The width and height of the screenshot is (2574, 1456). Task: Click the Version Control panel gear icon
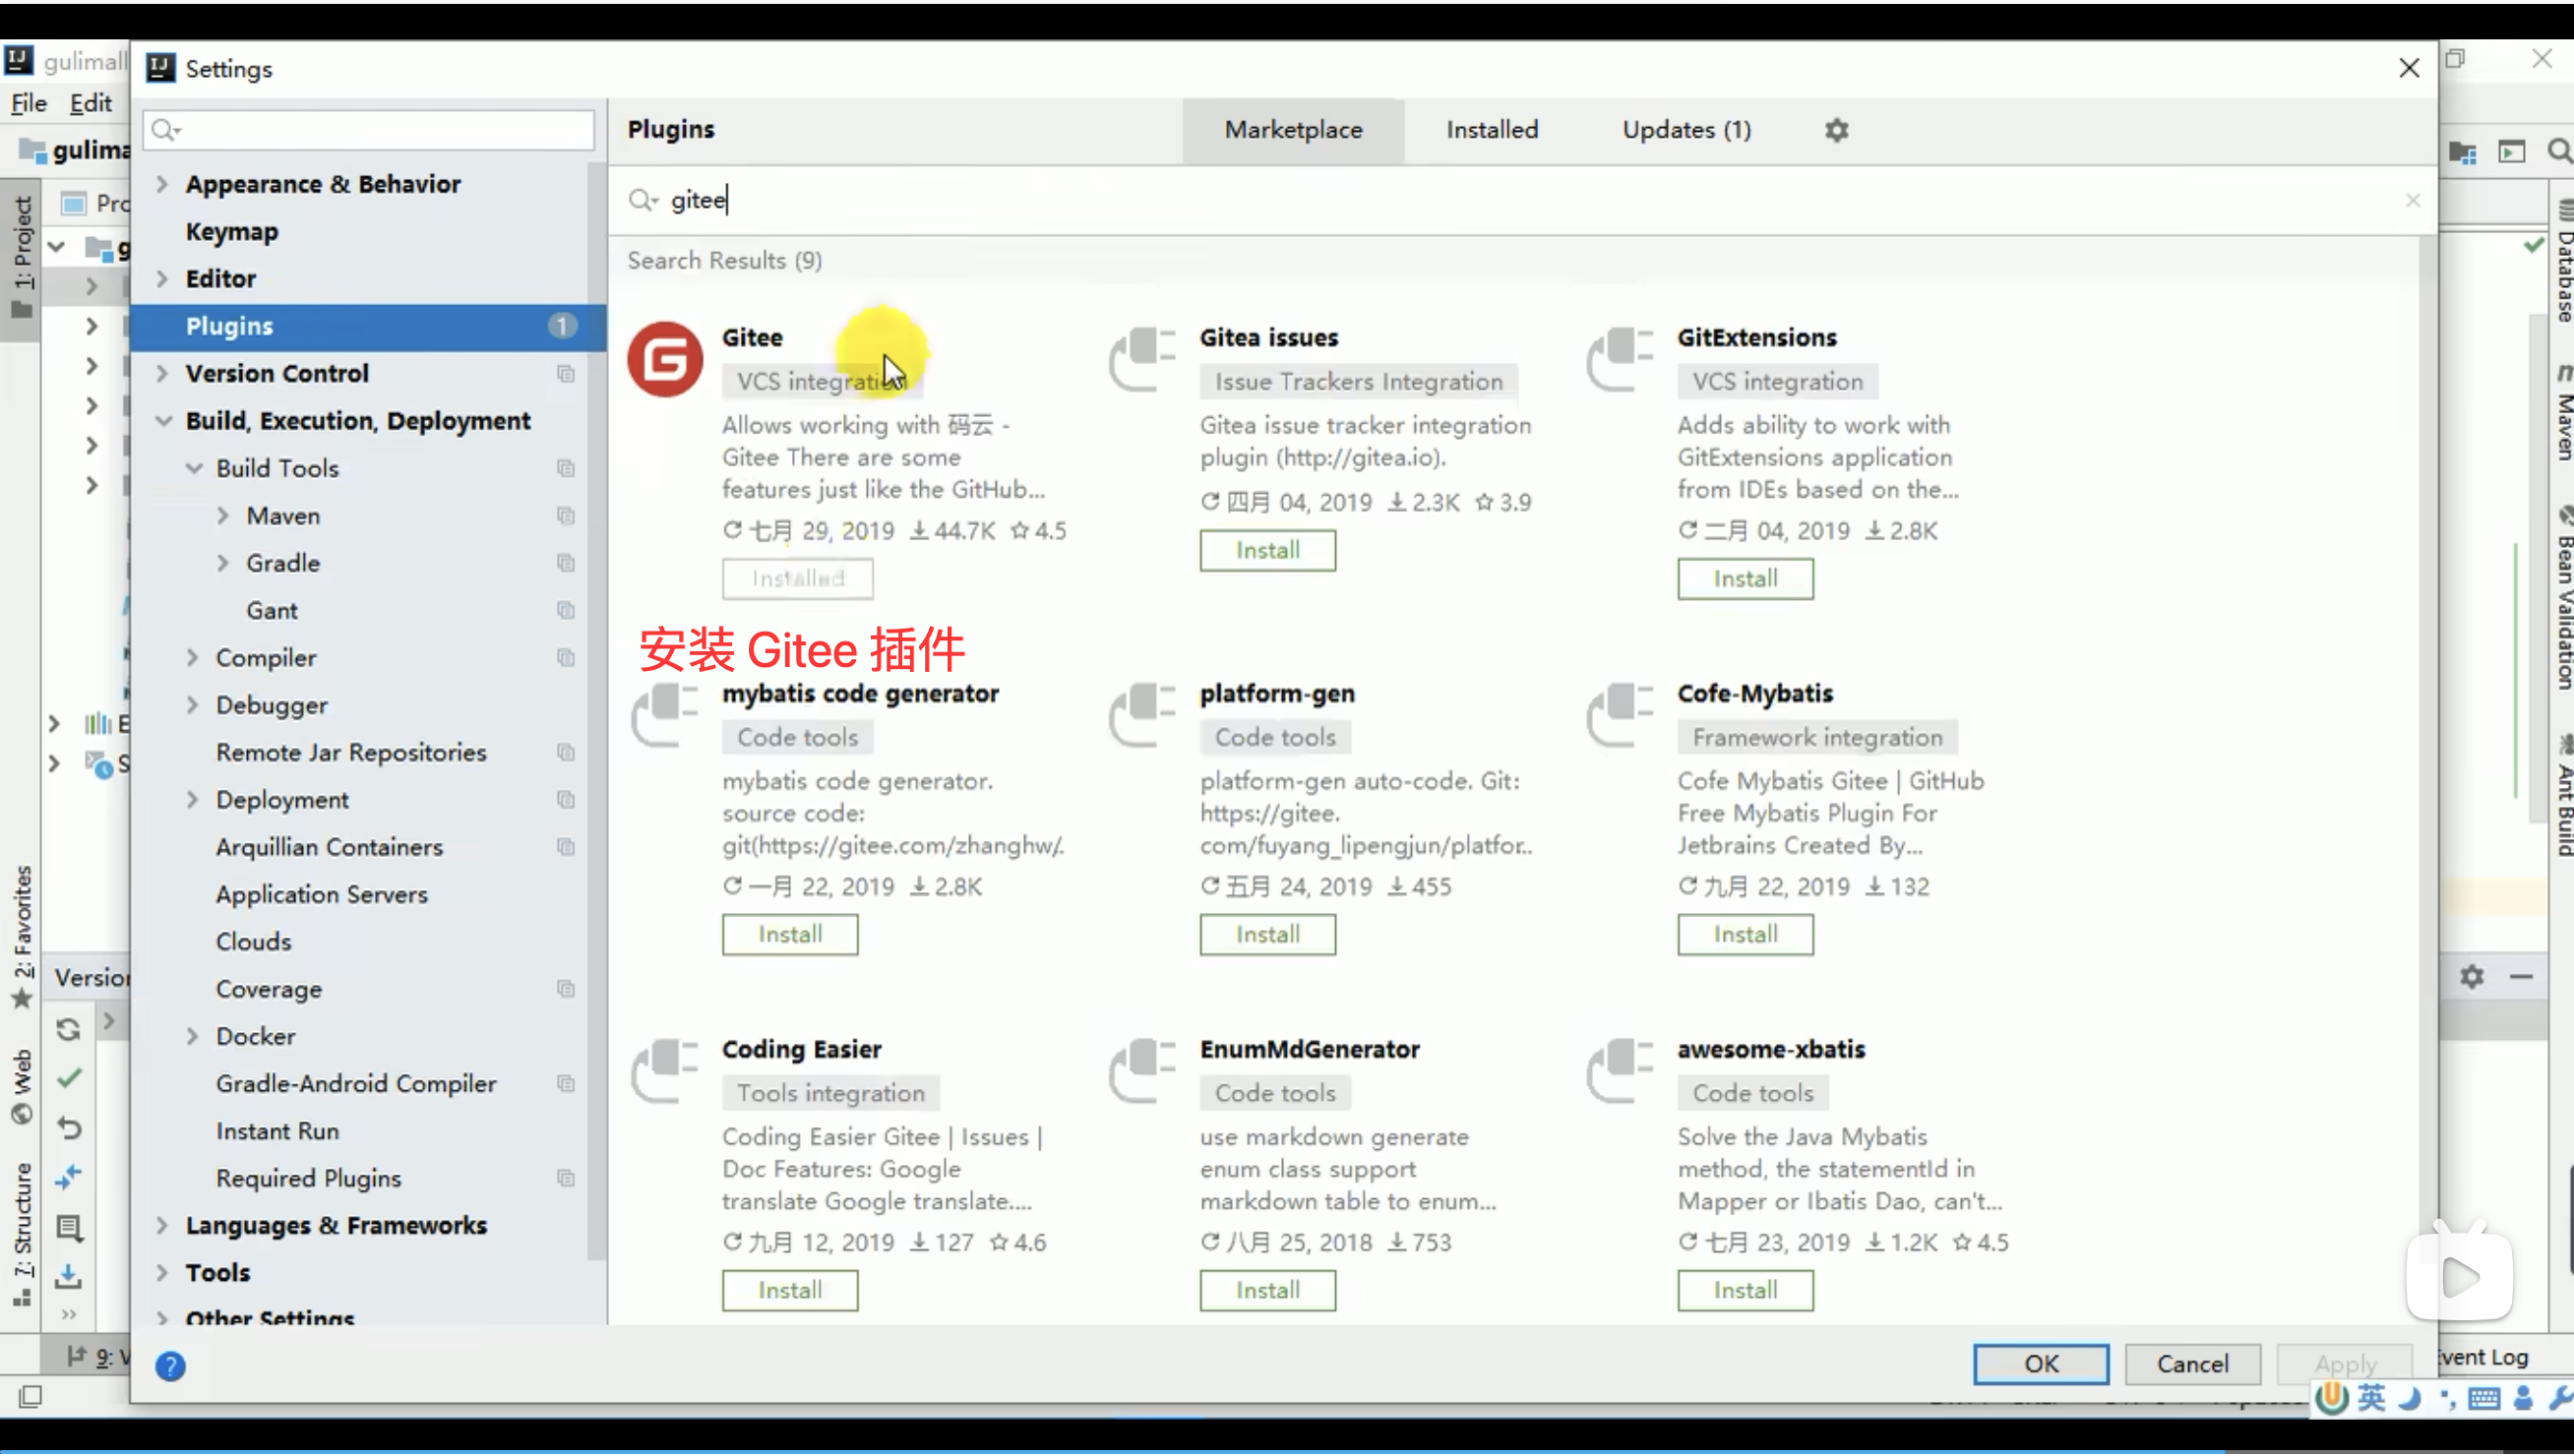coord(2471,976)
